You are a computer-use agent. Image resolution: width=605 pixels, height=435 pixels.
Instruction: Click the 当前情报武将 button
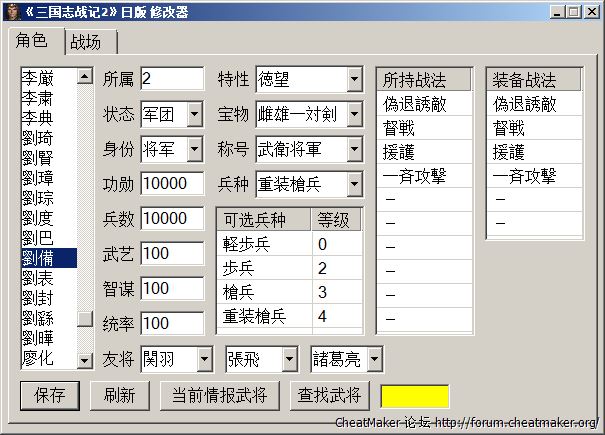218,395
